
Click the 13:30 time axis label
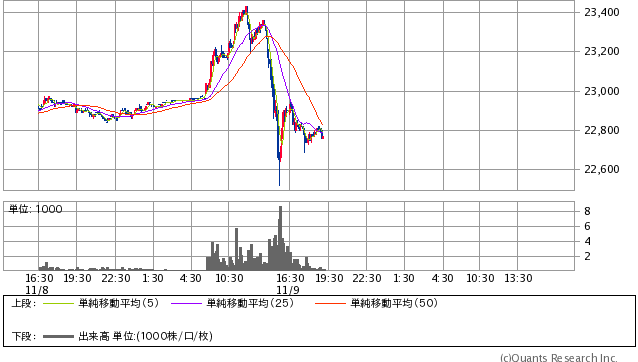(x=518, y=279)
